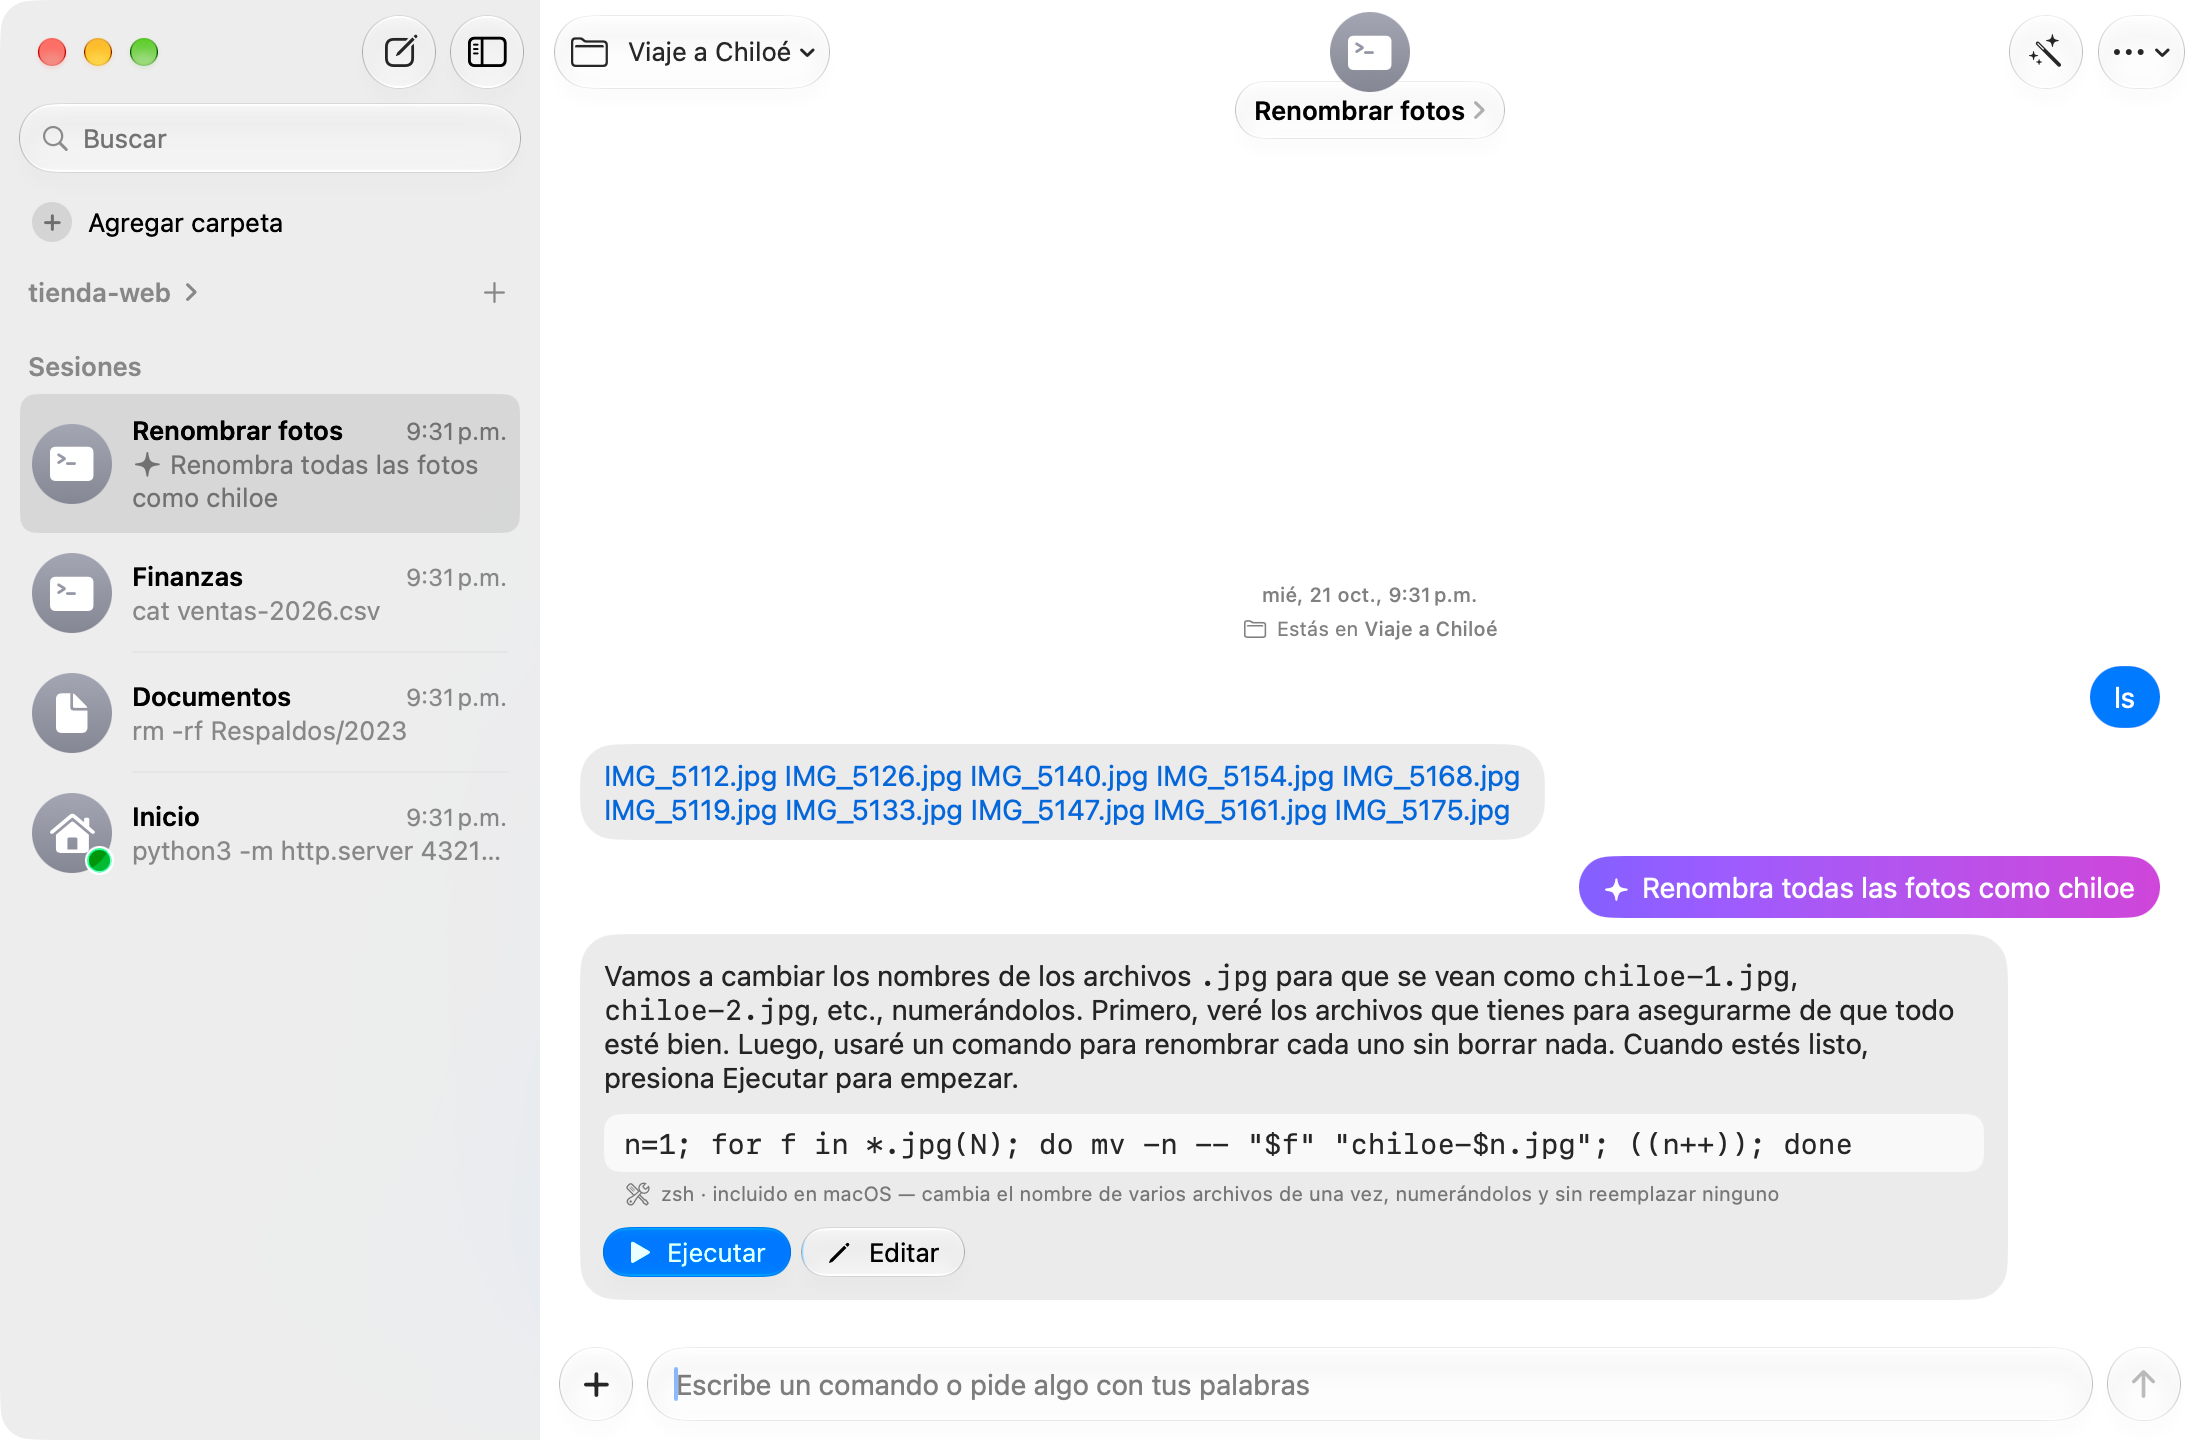Click the cat ventas-2026.csv preview text
The height and width of the screenshot is (1440, 2200).
[x=256, y=611]
